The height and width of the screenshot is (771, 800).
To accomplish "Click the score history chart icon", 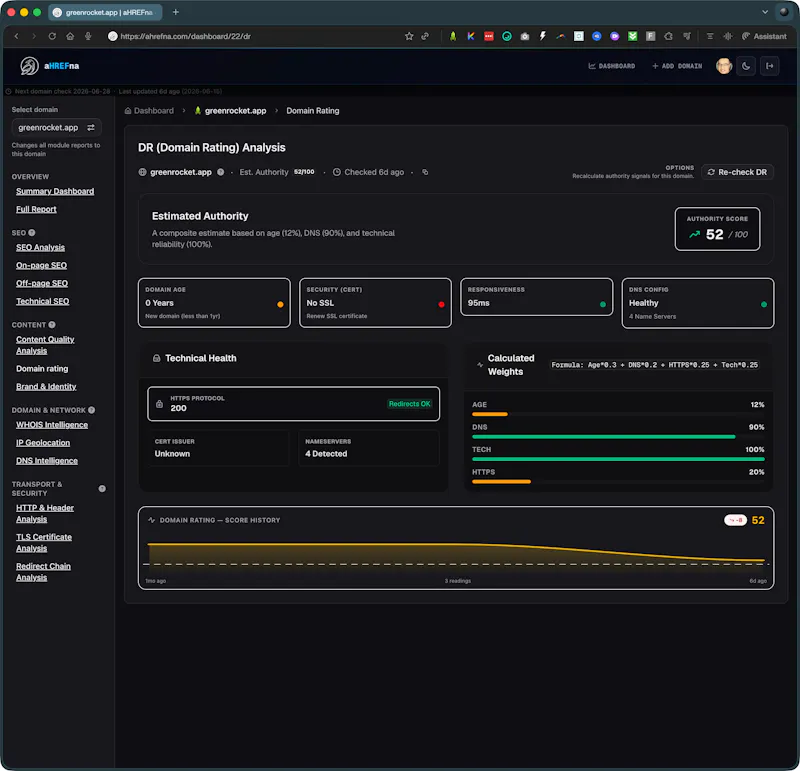I will 152,520.
